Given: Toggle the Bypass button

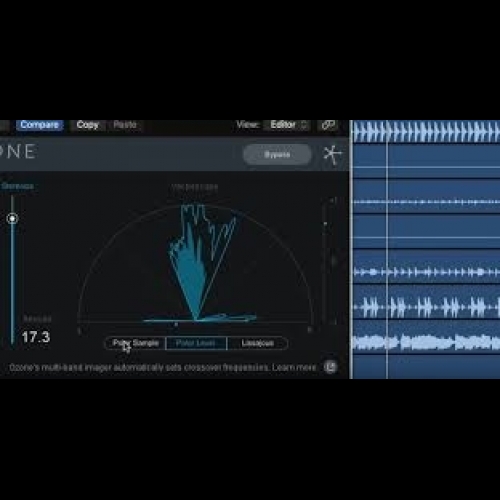Looking at the screenshot, I should (277, 155).
